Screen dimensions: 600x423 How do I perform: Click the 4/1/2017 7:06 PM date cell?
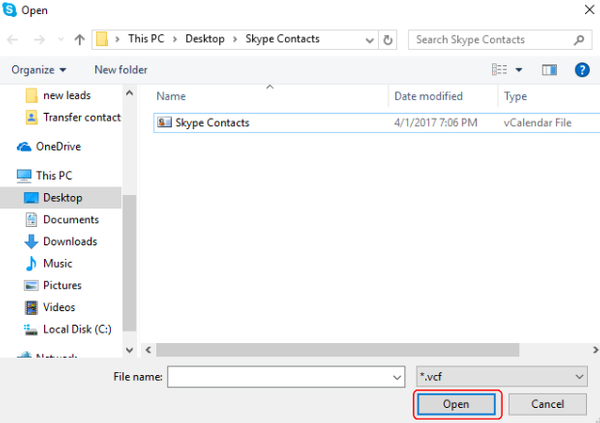point(436,123)
